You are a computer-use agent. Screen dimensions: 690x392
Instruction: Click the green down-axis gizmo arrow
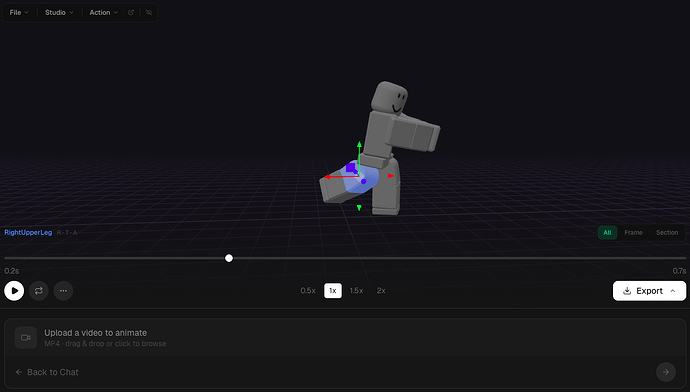tap(359, 208)
